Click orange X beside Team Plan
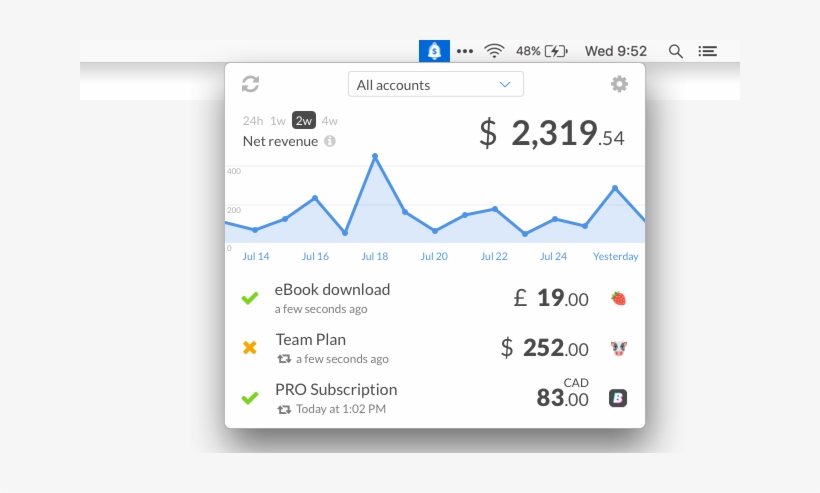Viewport: 820px width, 493px height. 250,348
